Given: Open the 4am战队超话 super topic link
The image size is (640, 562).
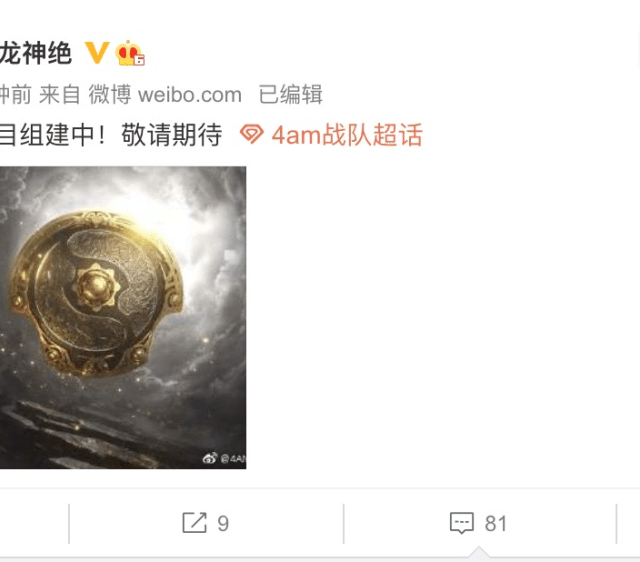Looking at the screenshot, I should [x=347, y=135].
